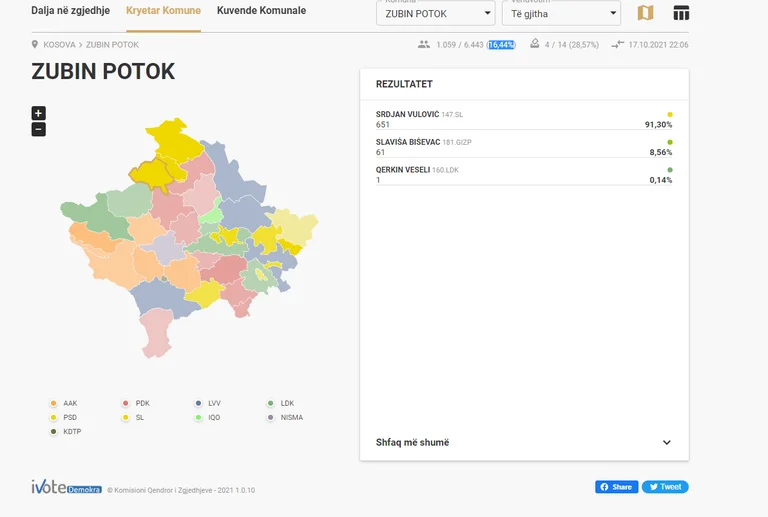This screenshot has height=517, width=768.
Task: Open the Dalja në zgjedhje tab
Action: click(71, 10)
